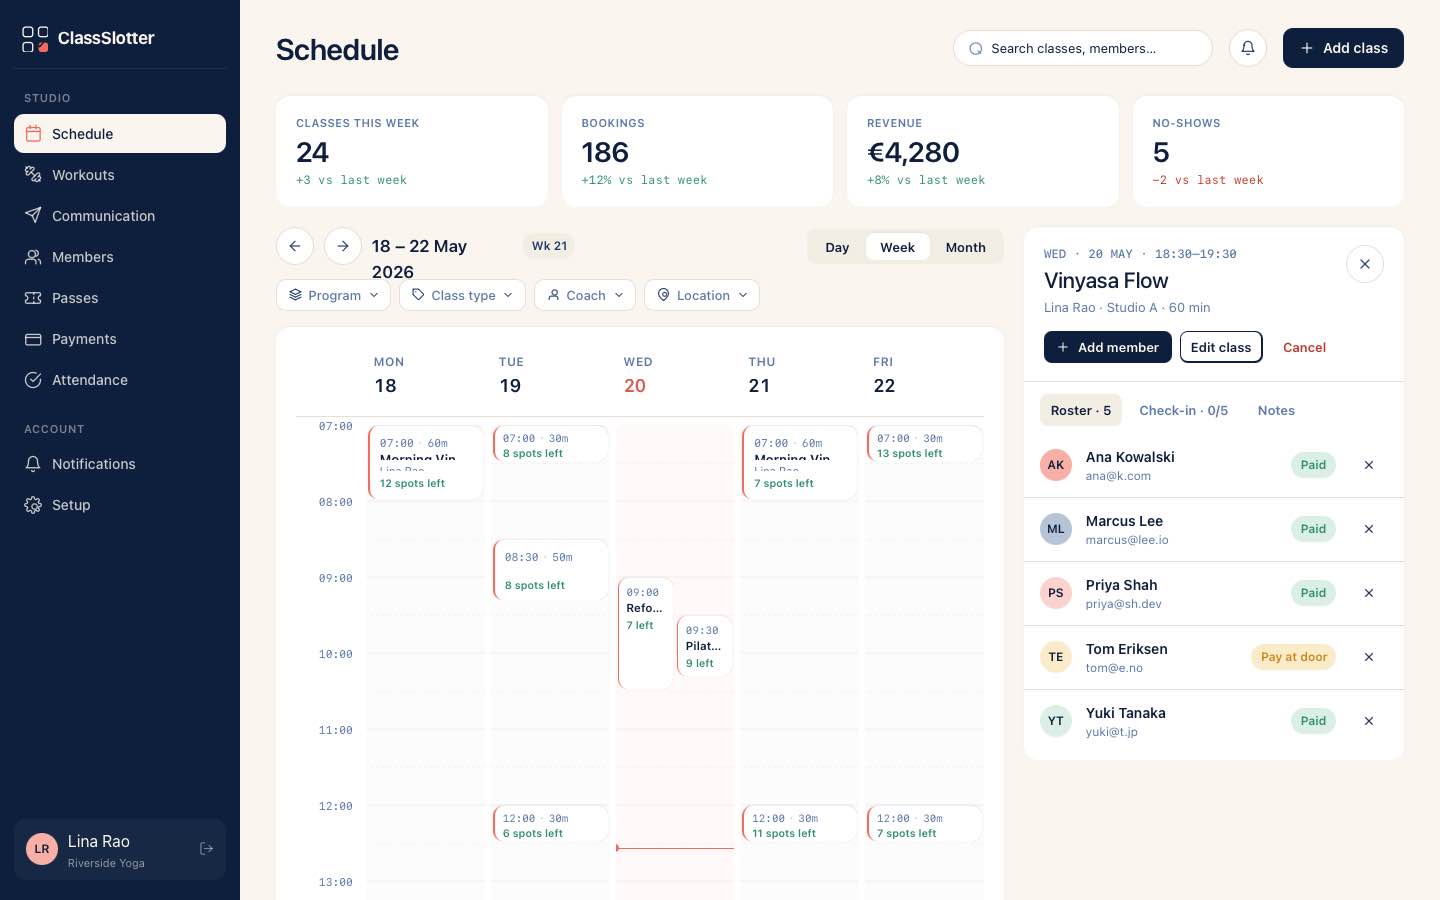Click Priya Shah's PS avatar
The width and height of the screenshot is (1440, 900).
point(1056,593)
